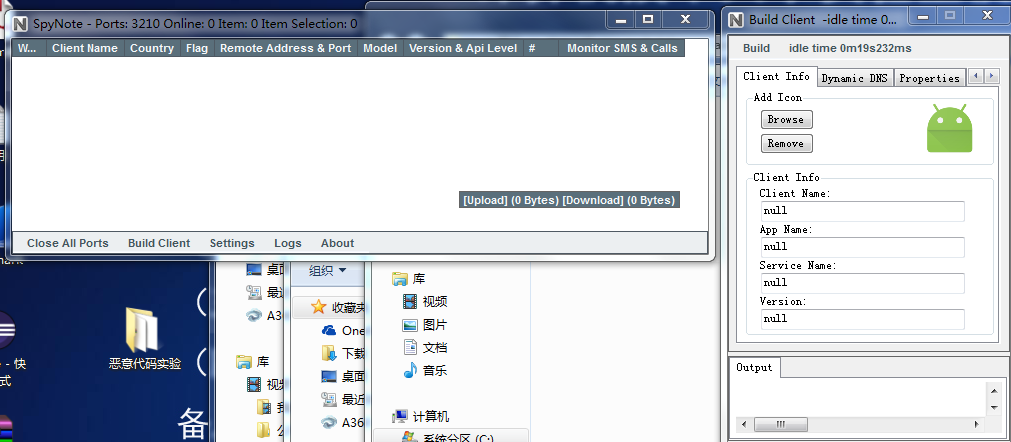Click Close All Ports in SpyNote
Image resolution: width=1011 pixels, height=442 pixels.
tap(68, 243)
